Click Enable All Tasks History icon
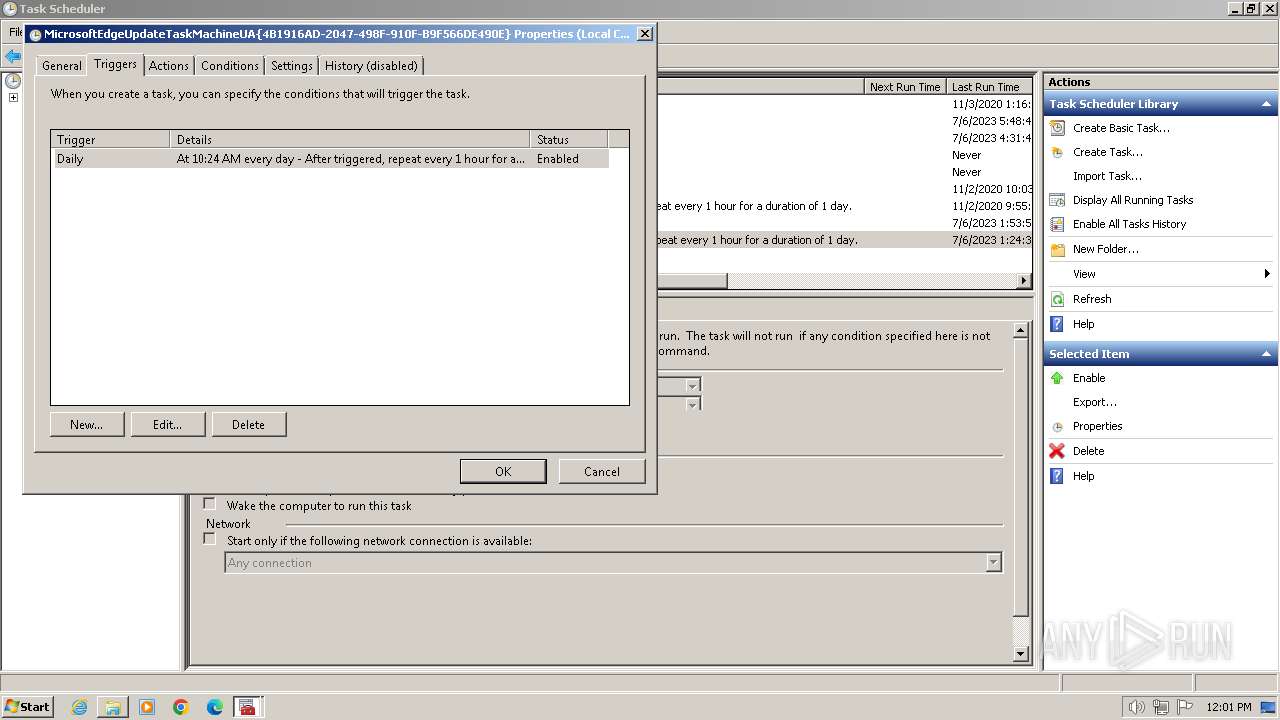The width and height of the screenshot is (1280, 720). coord(1057,224)
